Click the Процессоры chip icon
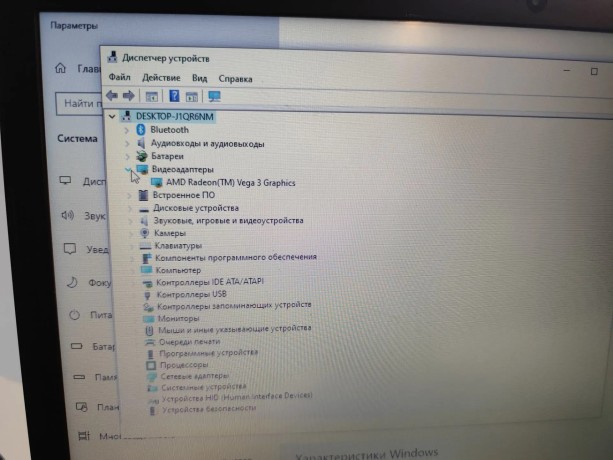Image resolution: width=613 pixels, height=460 pixels. coord(151,365)
